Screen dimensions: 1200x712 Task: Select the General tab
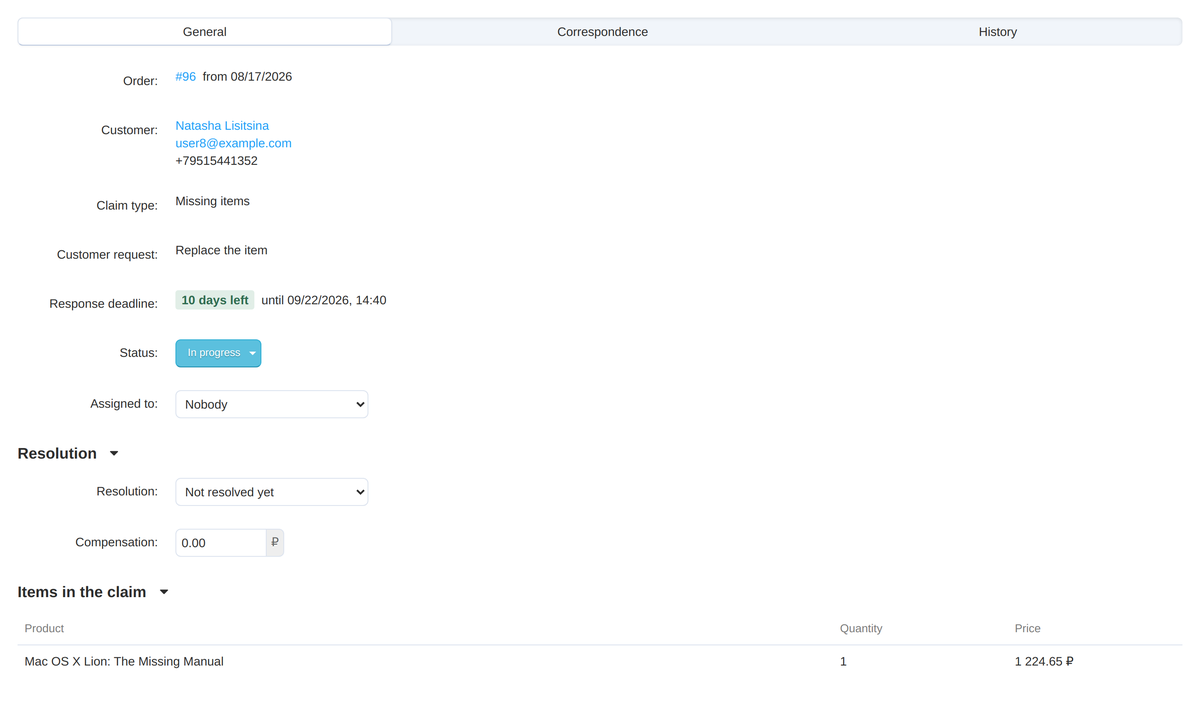coord(204,32)
